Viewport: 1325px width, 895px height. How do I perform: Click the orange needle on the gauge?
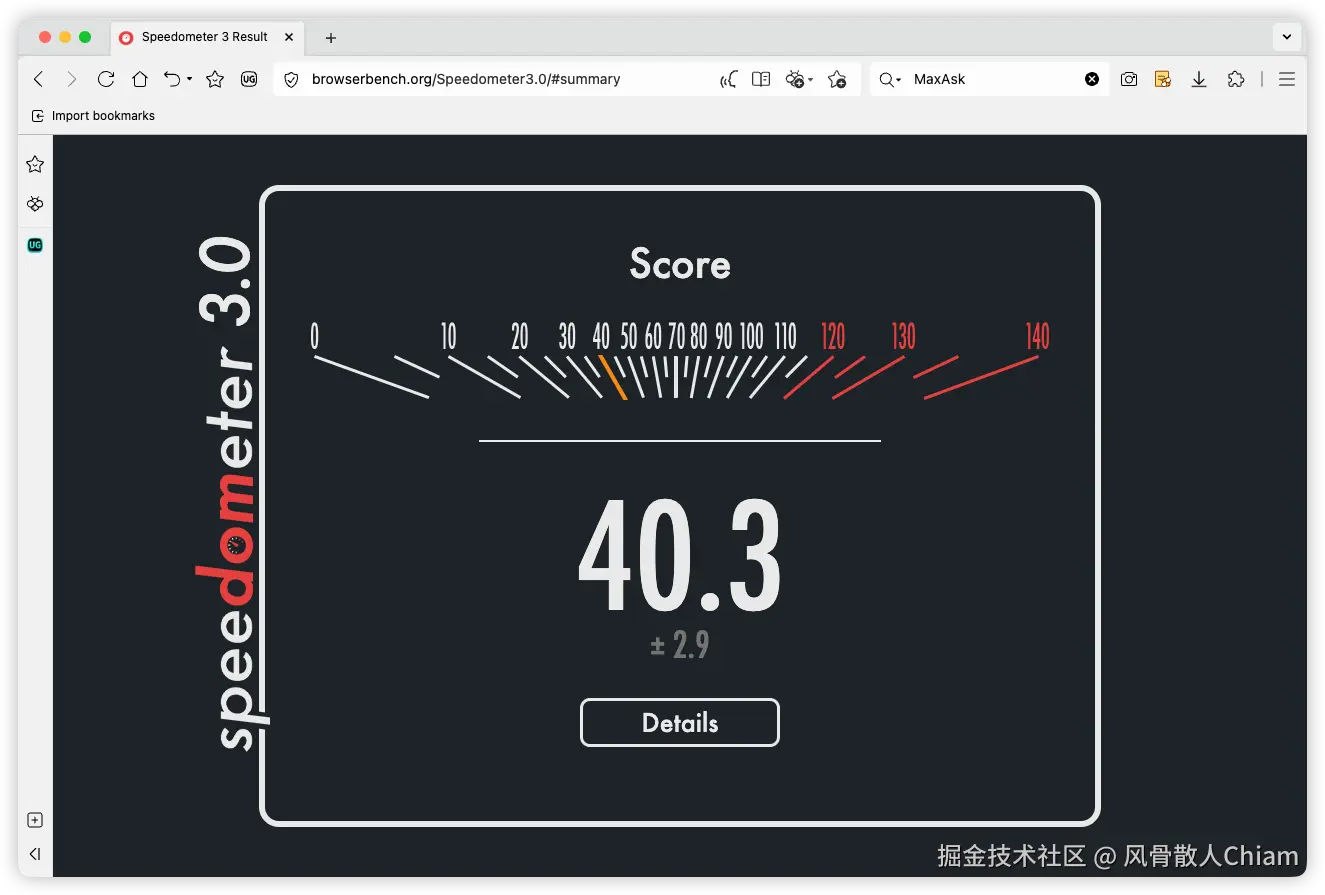[613, 378]
